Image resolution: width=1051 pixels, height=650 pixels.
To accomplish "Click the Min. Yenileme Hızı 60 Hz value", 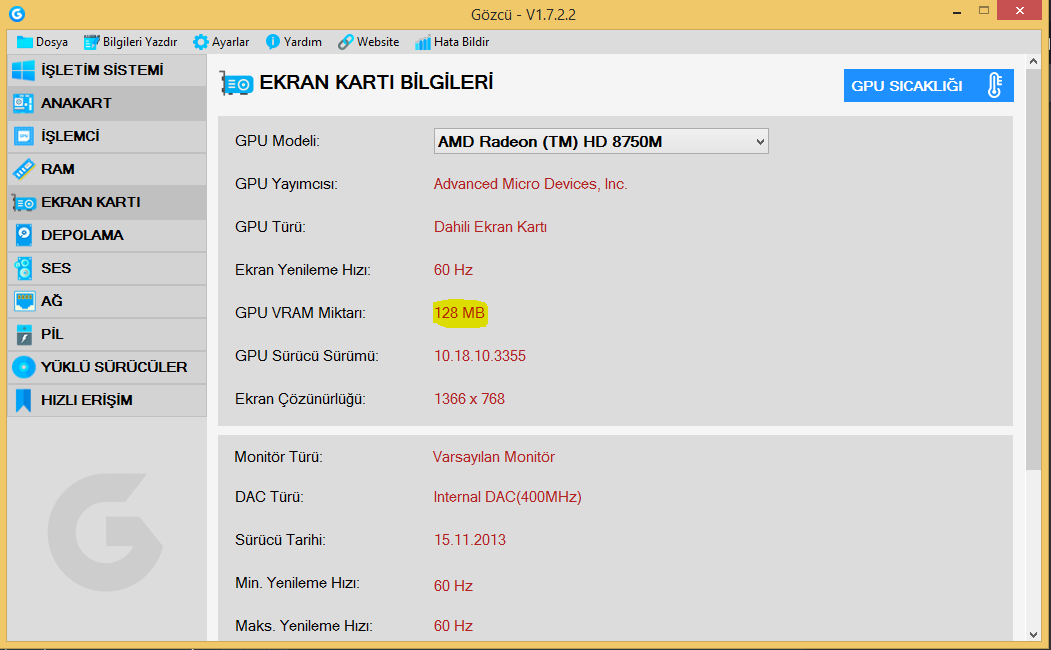I will [x=453, y=585].
